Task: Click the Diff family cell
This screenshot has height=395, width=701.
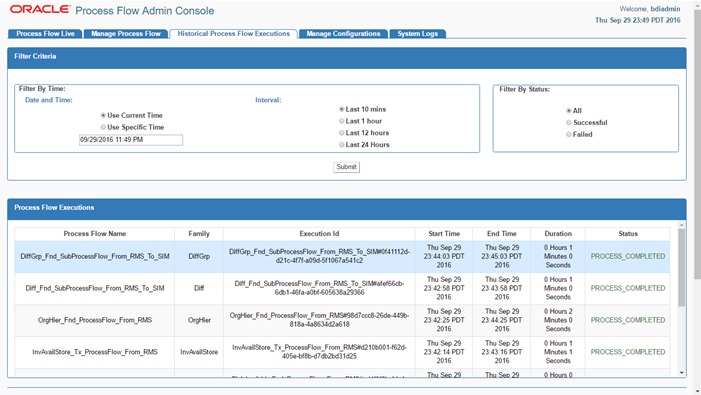Action: [199, 288]
